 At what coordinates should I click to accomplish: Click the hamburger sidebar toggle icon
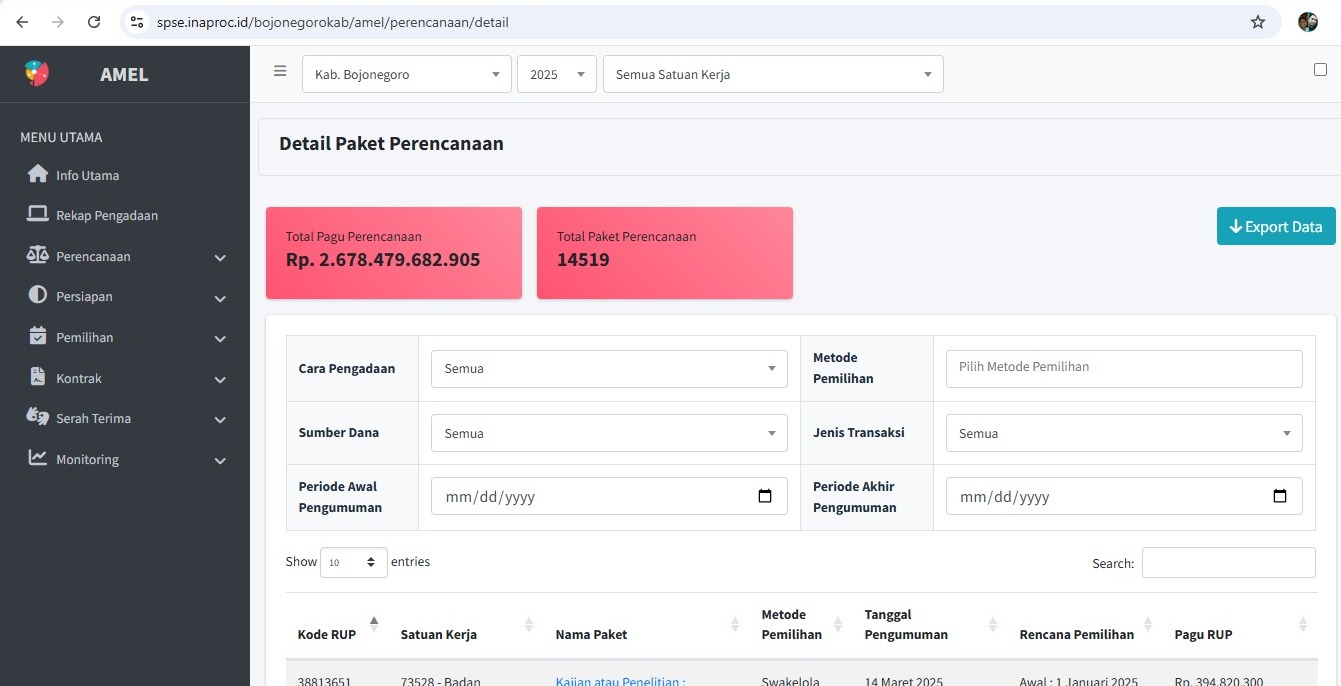coord(280,71)
